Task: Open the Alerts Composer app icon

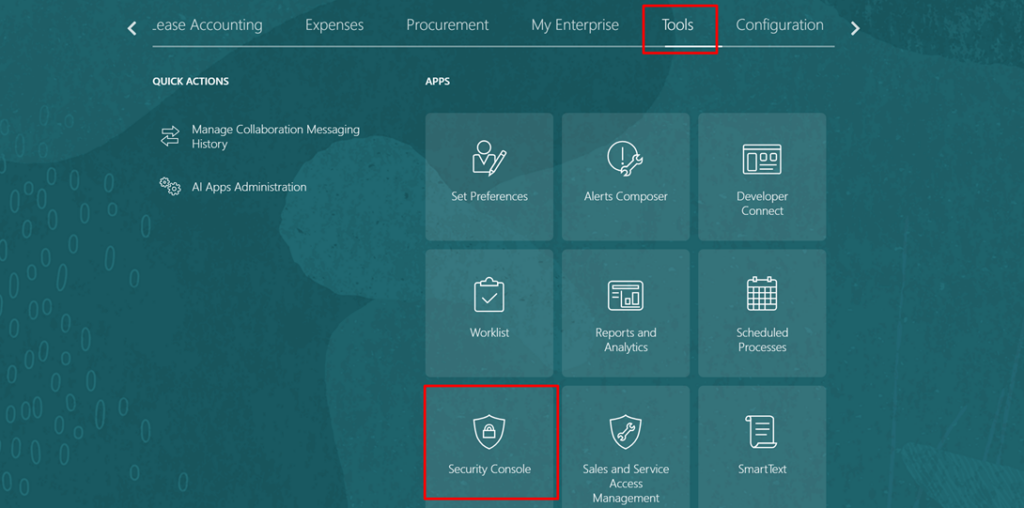Action: click(x=626, y=159)
